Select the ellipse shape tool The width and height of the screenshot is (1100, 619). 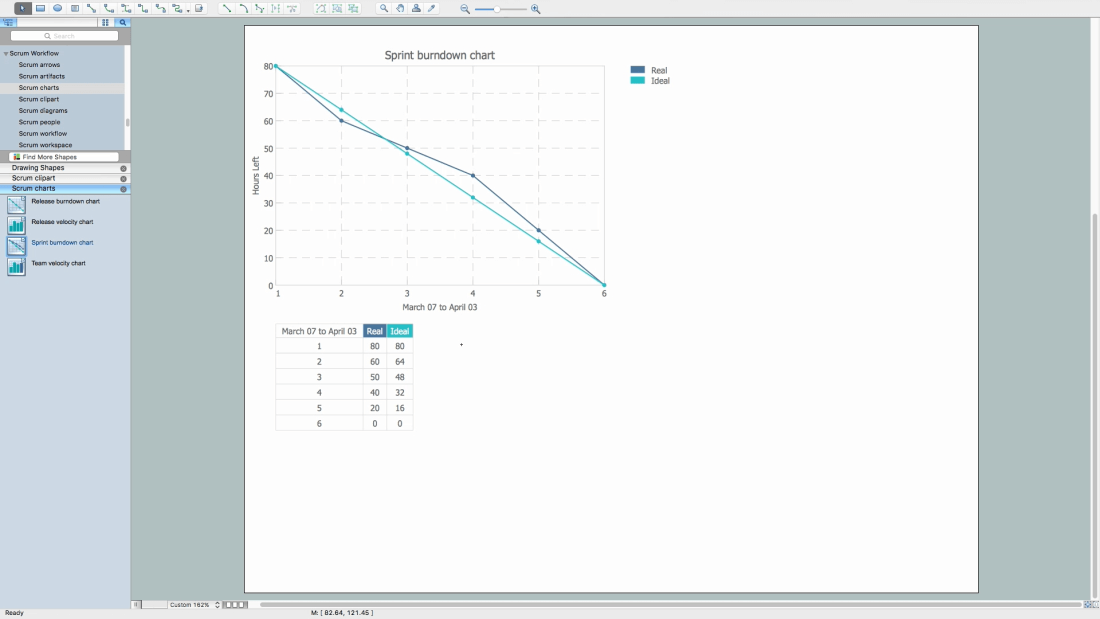[58, 8]
